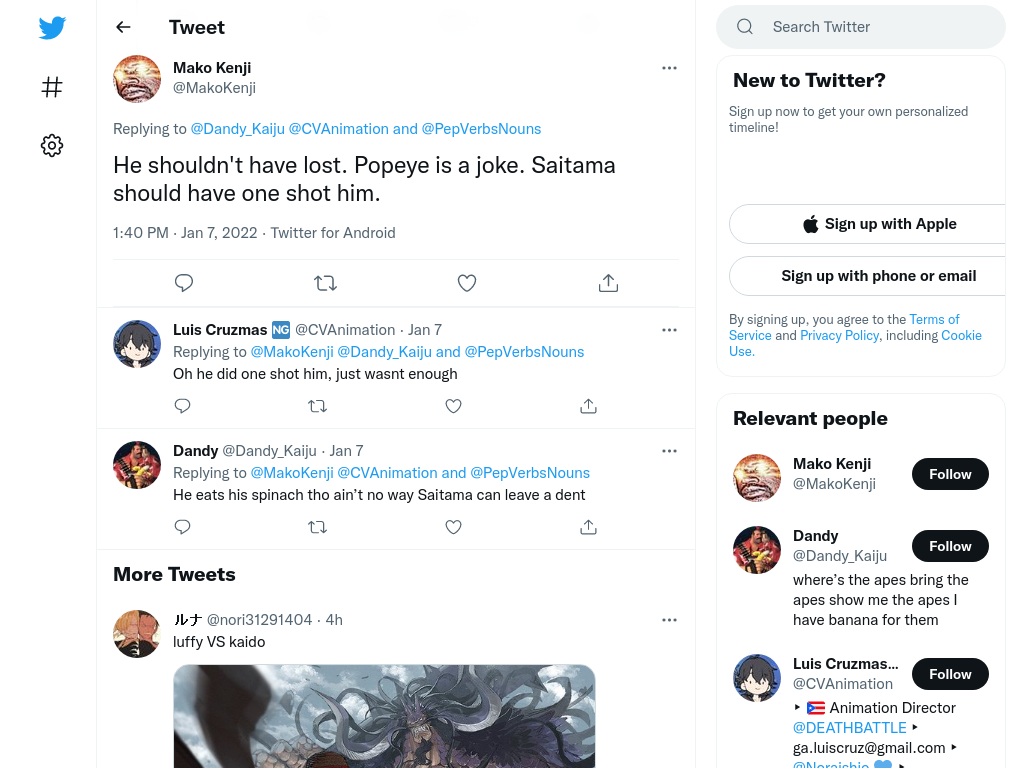Viewport: 1024px width, 768px height.
Task: Click the Search Twitter field
Action: [861, 27]
